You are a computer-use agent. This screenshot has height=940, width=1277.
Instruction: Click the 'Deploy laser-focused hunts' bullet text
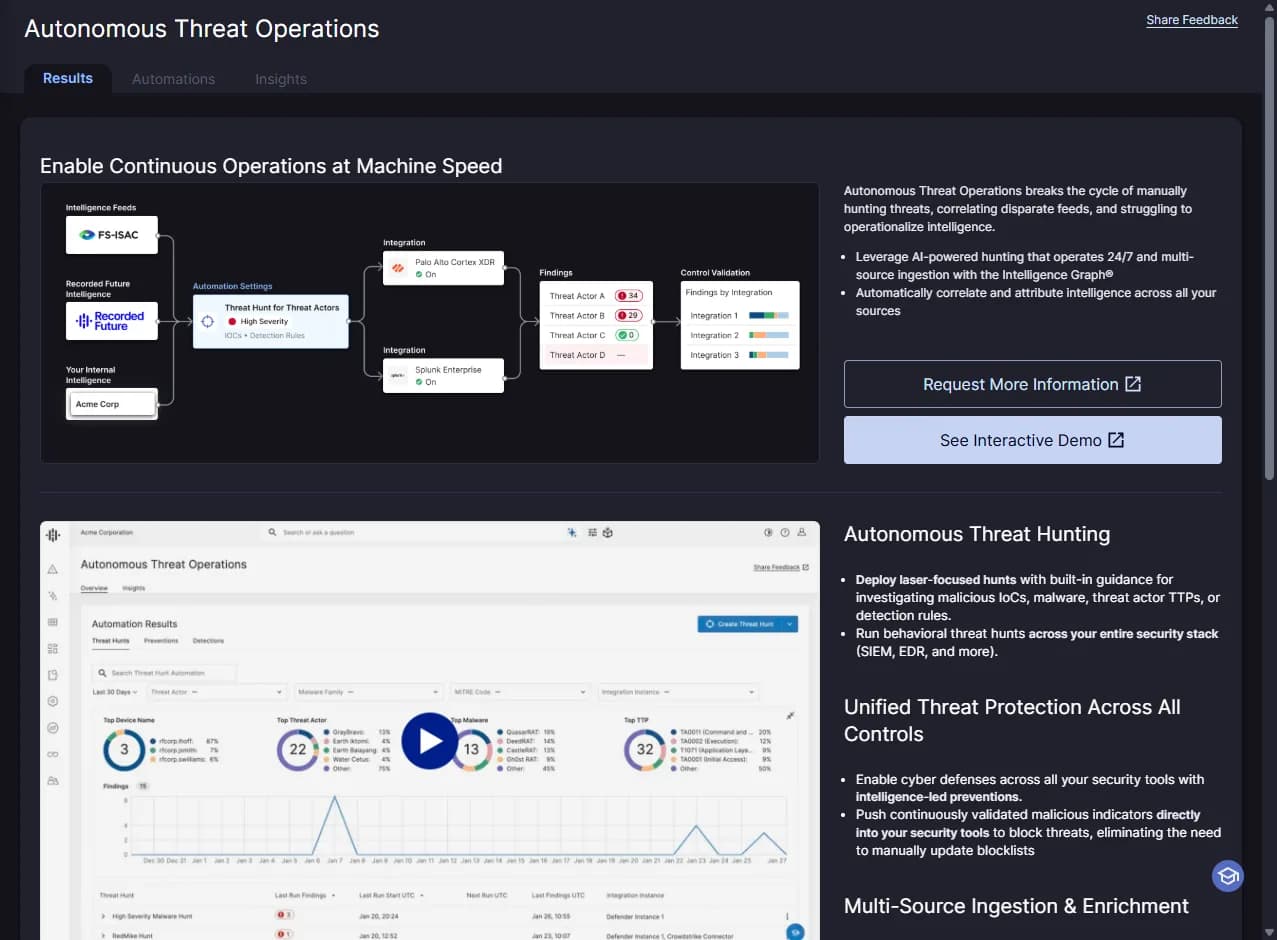click(1037, 597)
